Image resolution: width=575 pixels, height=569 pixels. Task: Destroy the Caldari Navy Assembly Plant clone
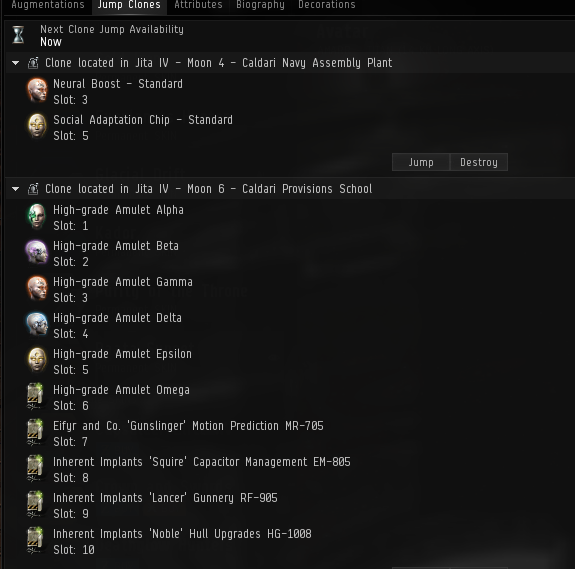[479, 162]
